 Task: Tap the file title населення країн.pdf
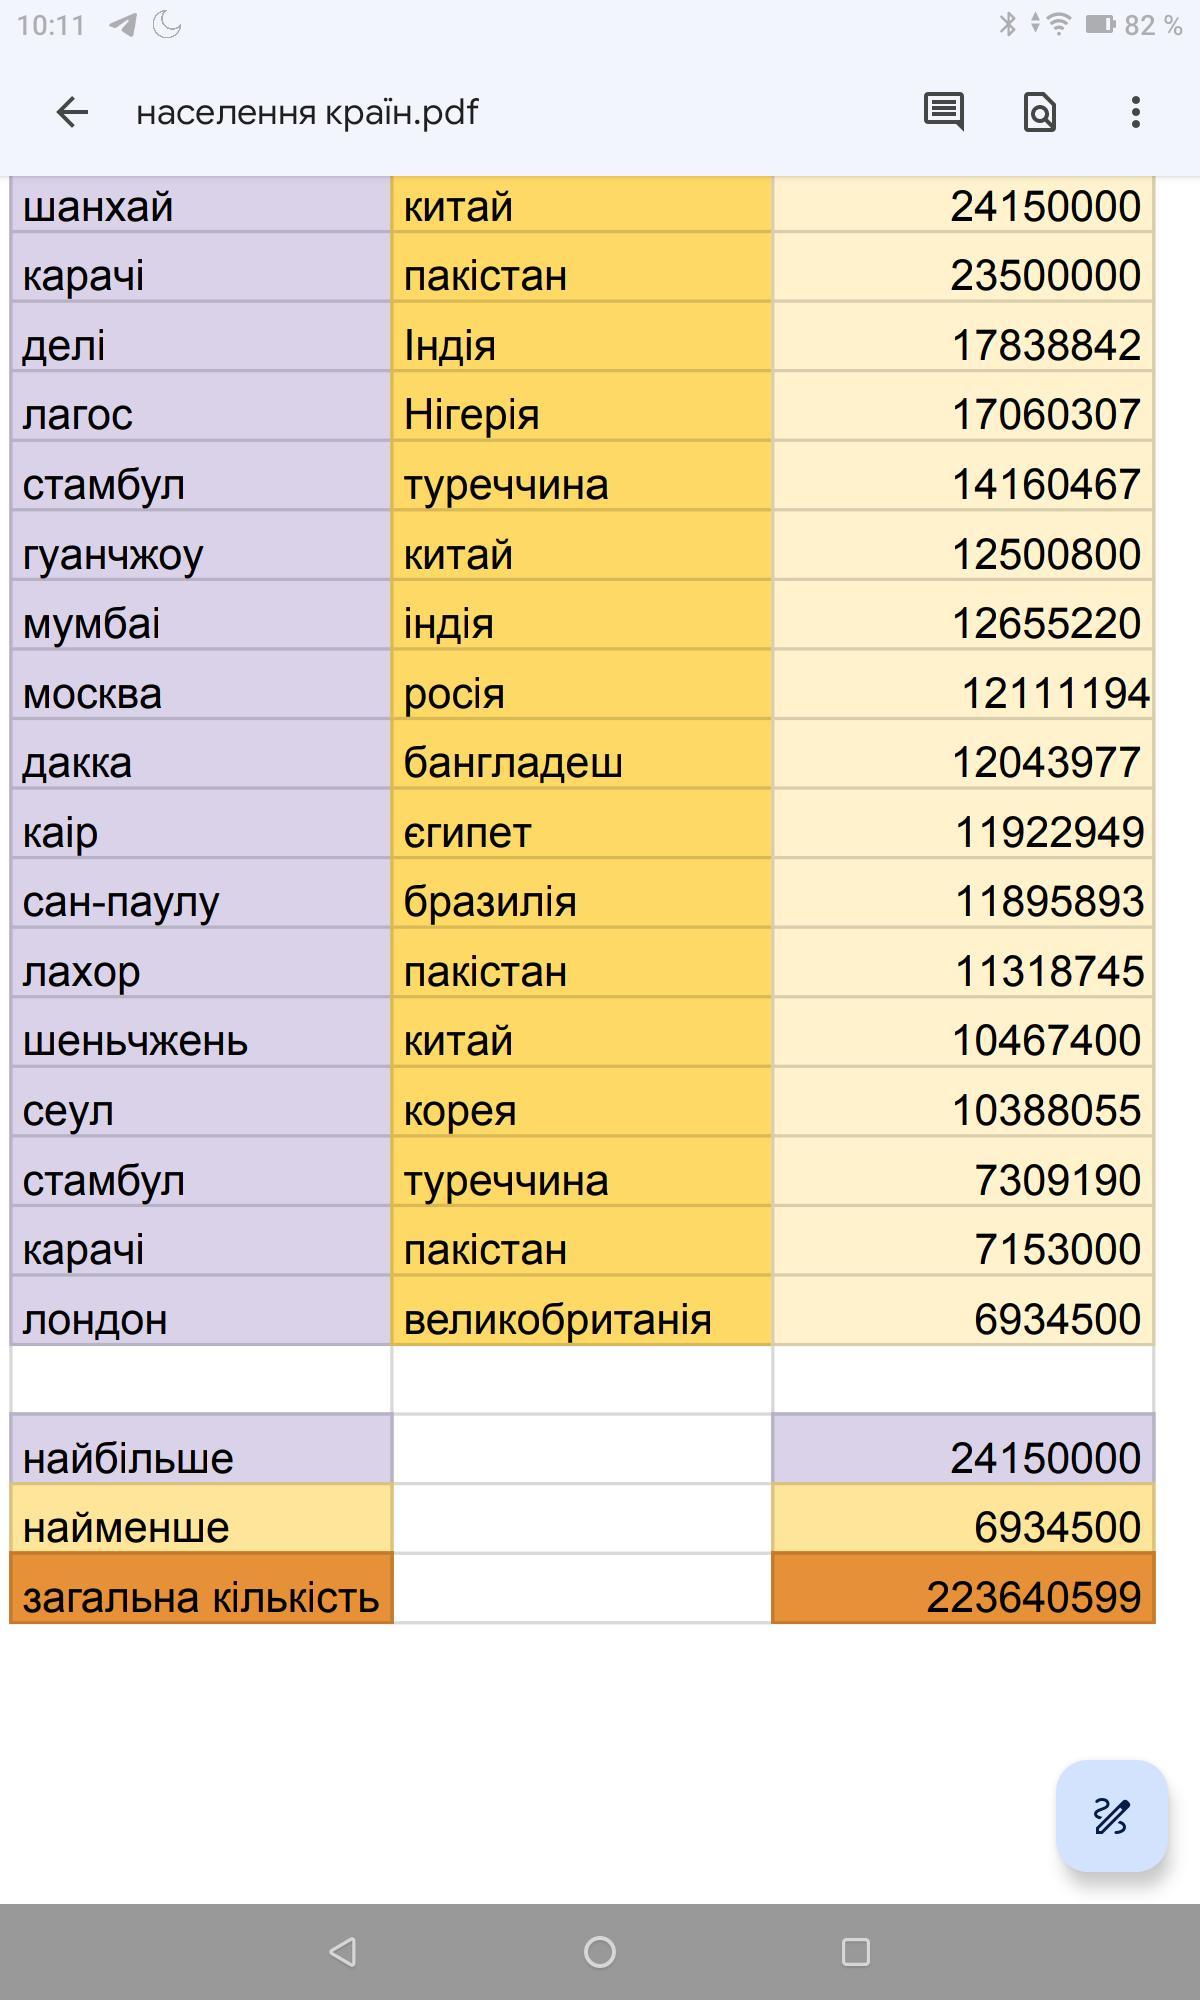click(307, 112)
